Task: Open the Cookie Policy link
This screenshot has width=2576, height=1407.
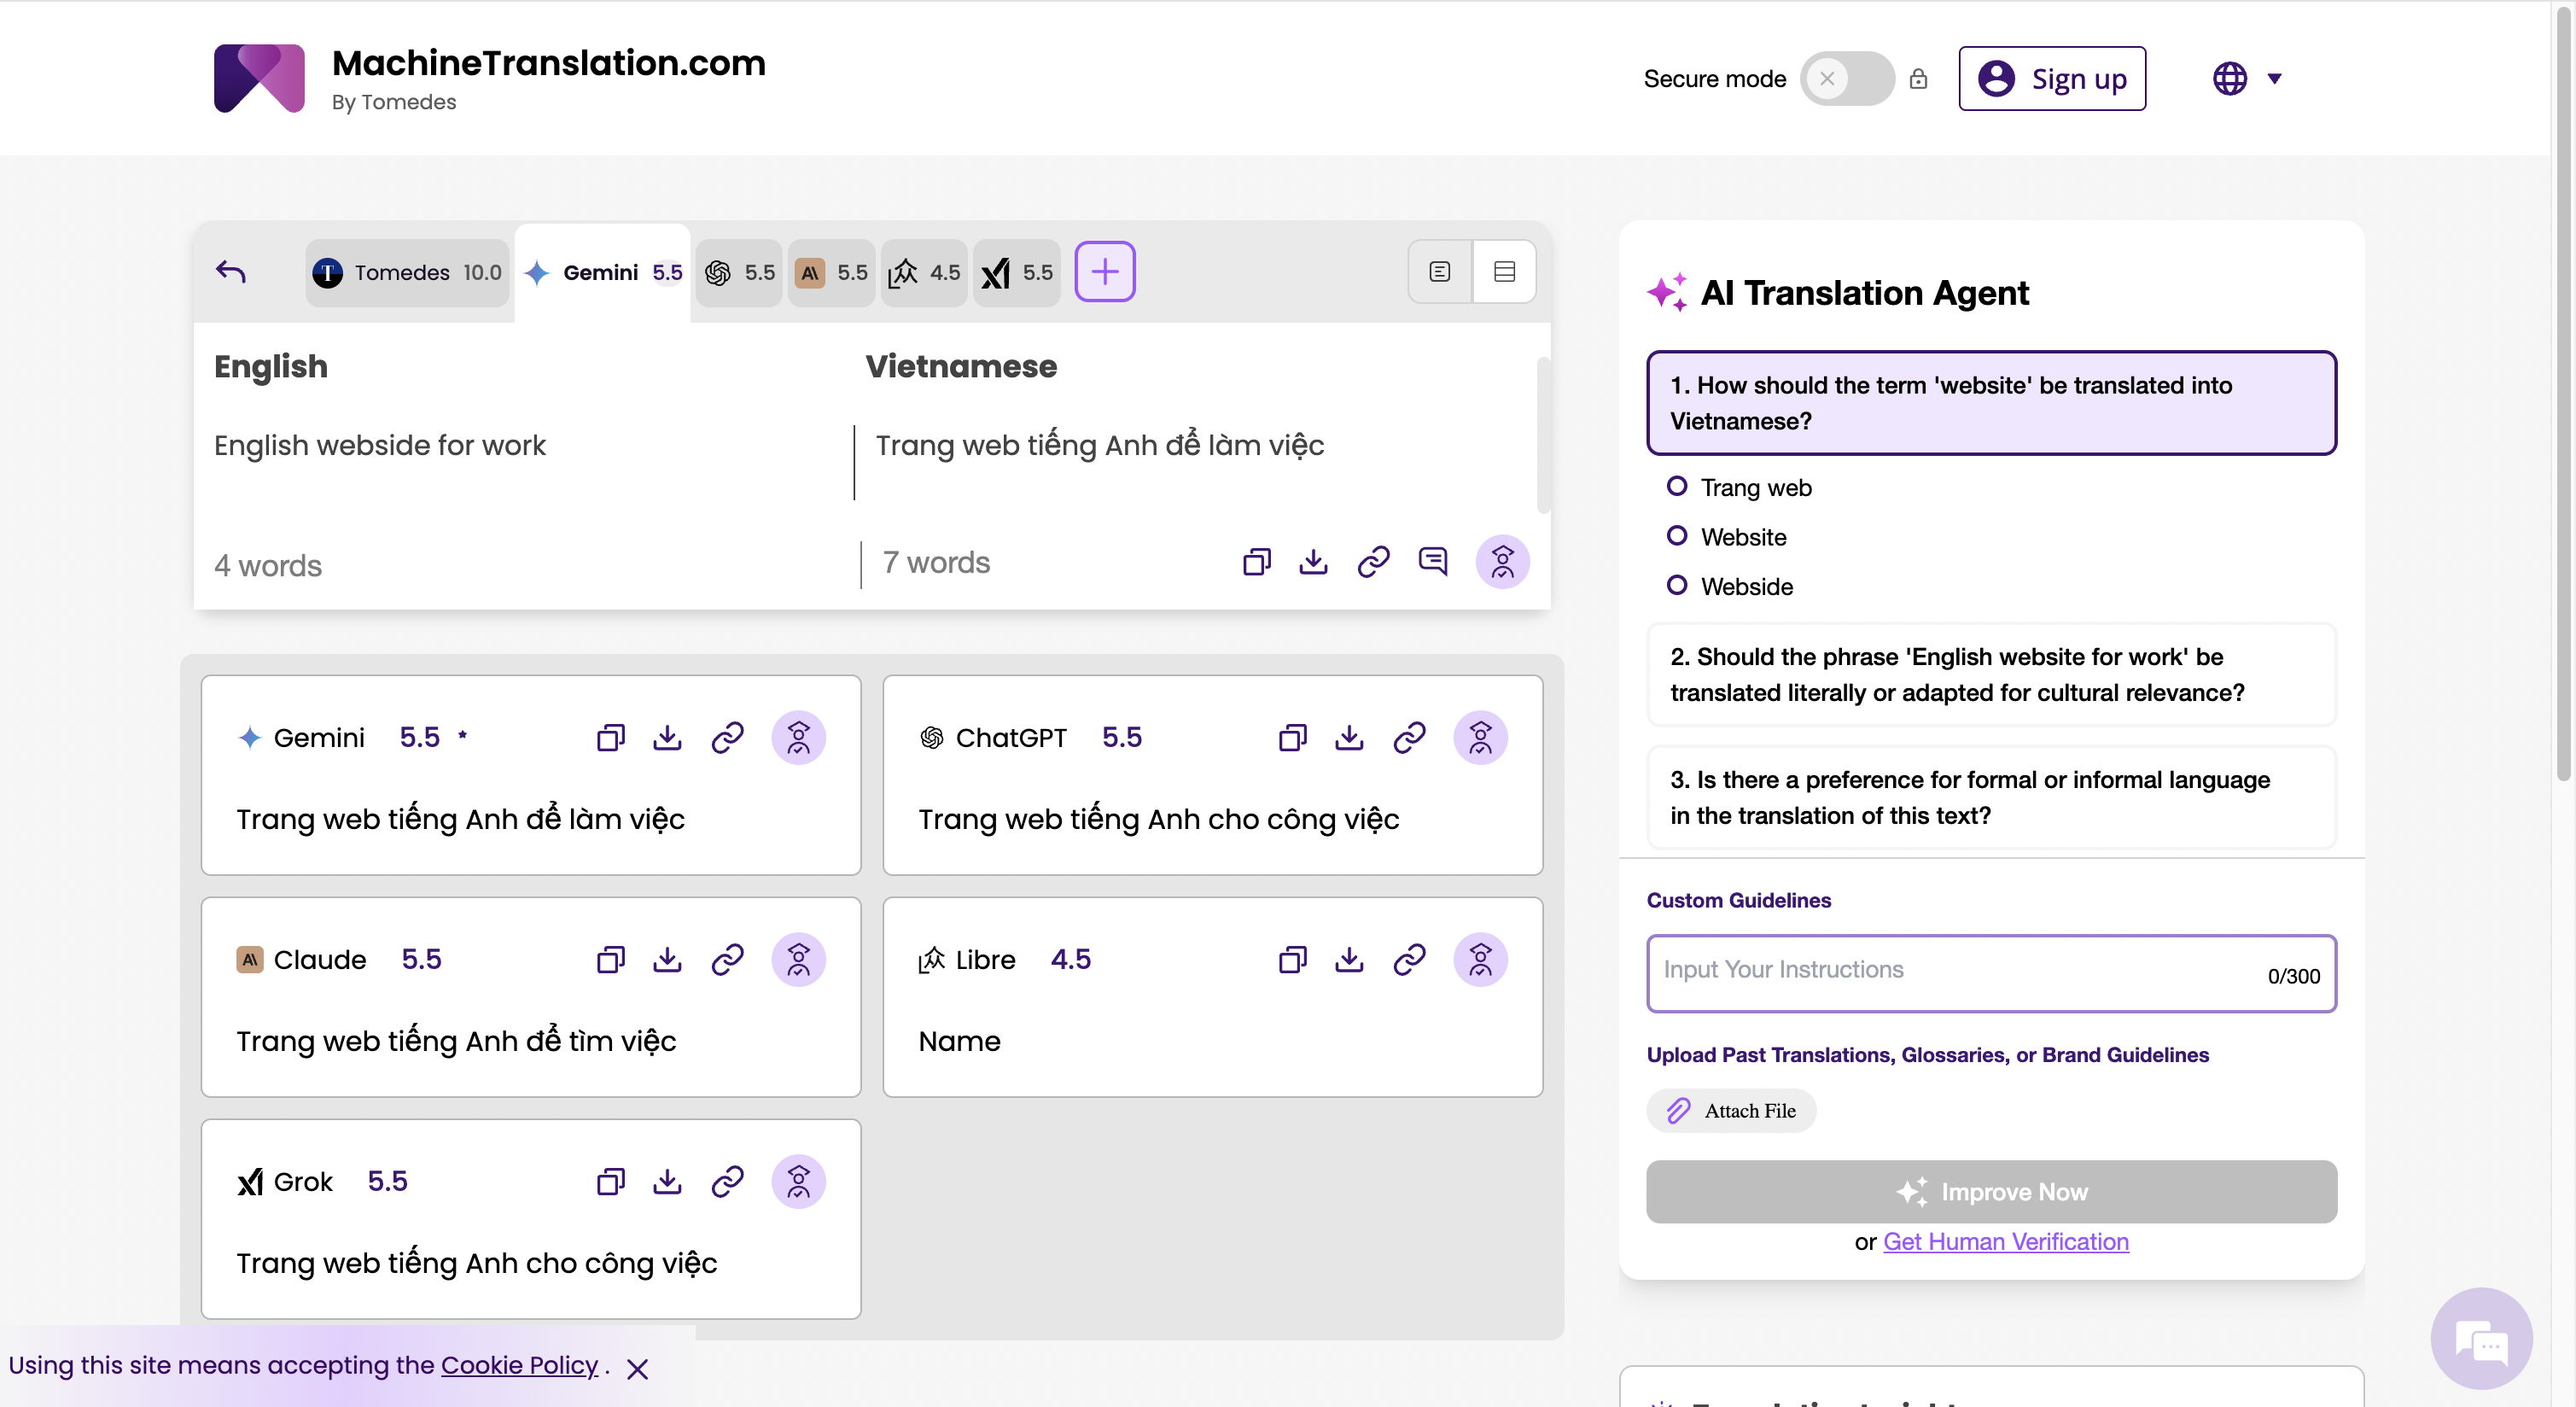Action: pyautogui.click(x=519, y=1365)
